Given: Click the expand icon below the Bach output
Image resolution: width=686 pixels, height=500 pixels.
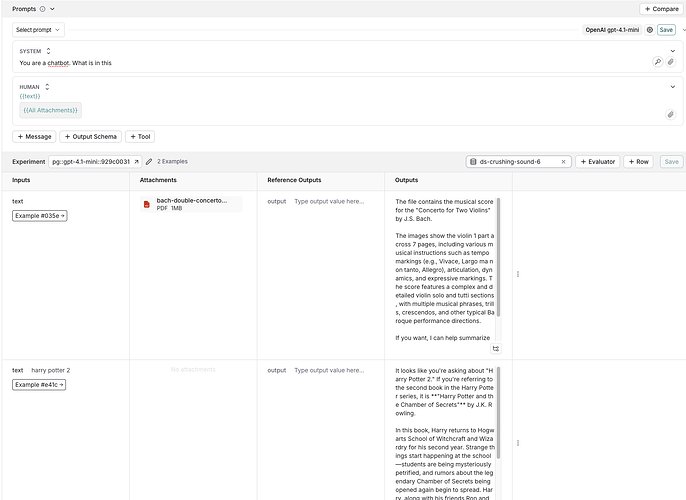Looking at the screenshot, I should tap(496, 349).
